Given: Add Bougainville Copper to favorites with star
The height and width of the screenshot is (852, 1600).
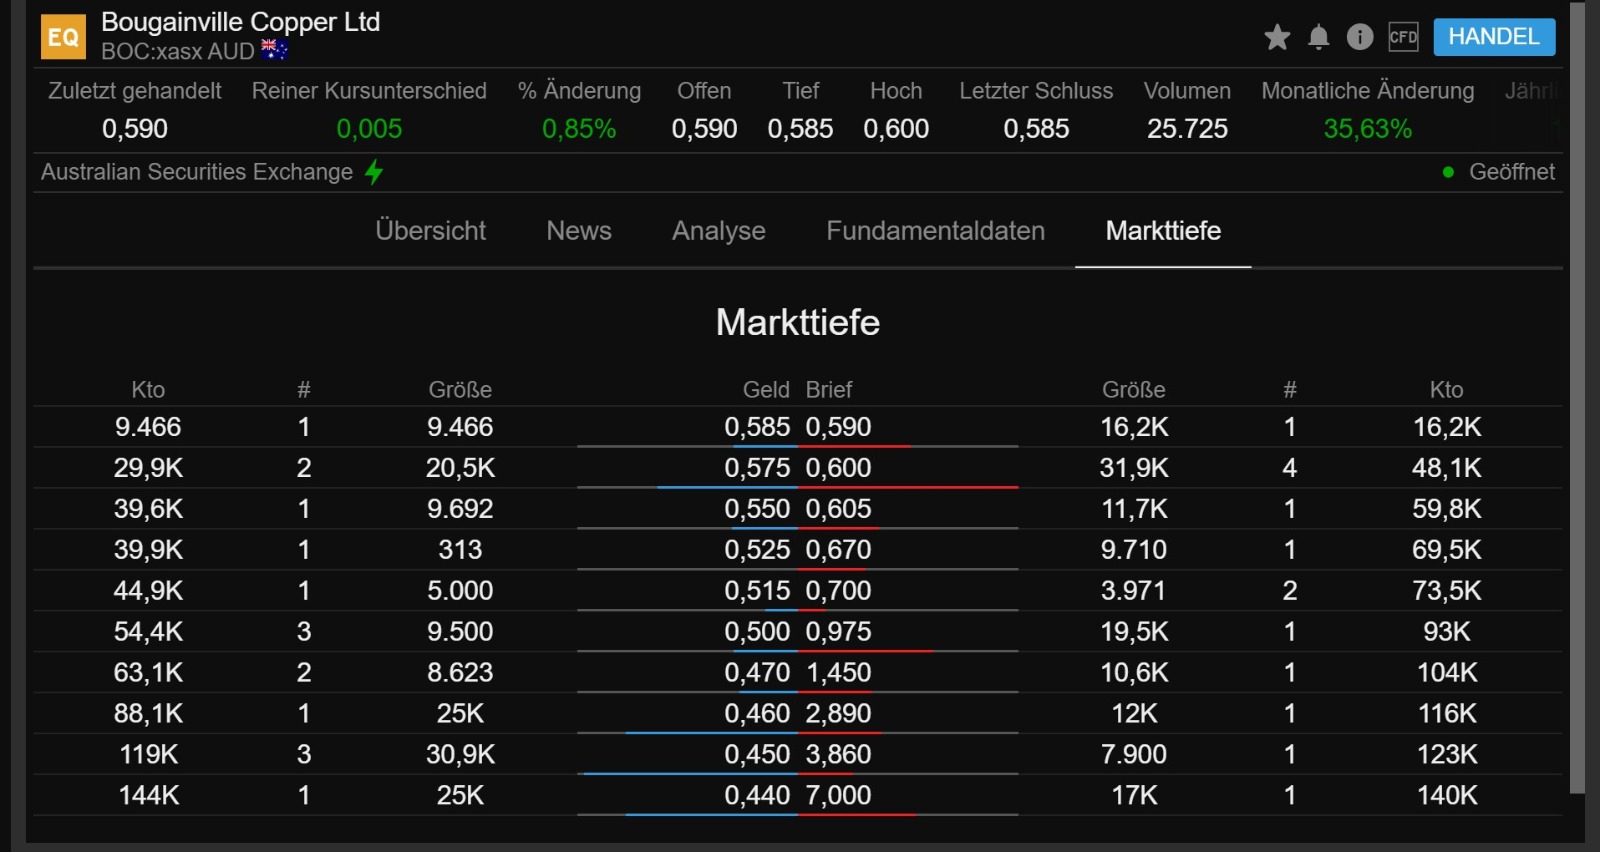Looking at the screenshot, I should pos(1277,37).
